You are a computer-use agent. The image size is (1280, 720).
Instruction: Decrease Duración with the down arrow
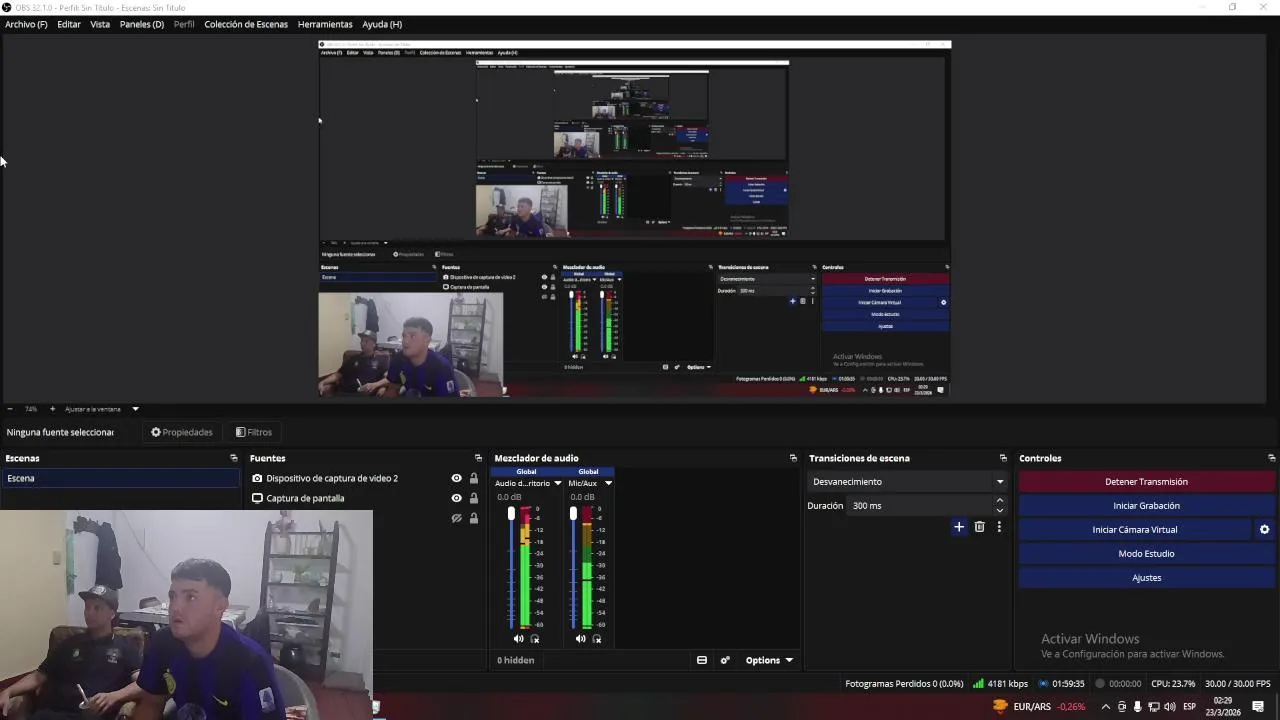pos(999,511)
